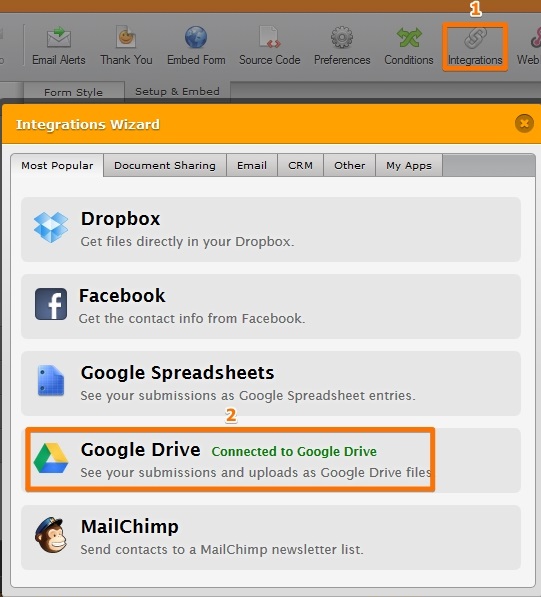Viewport: 541px width, 597px height.
Task: Open Preferences gear icon
Action: [x=342, y=37]
